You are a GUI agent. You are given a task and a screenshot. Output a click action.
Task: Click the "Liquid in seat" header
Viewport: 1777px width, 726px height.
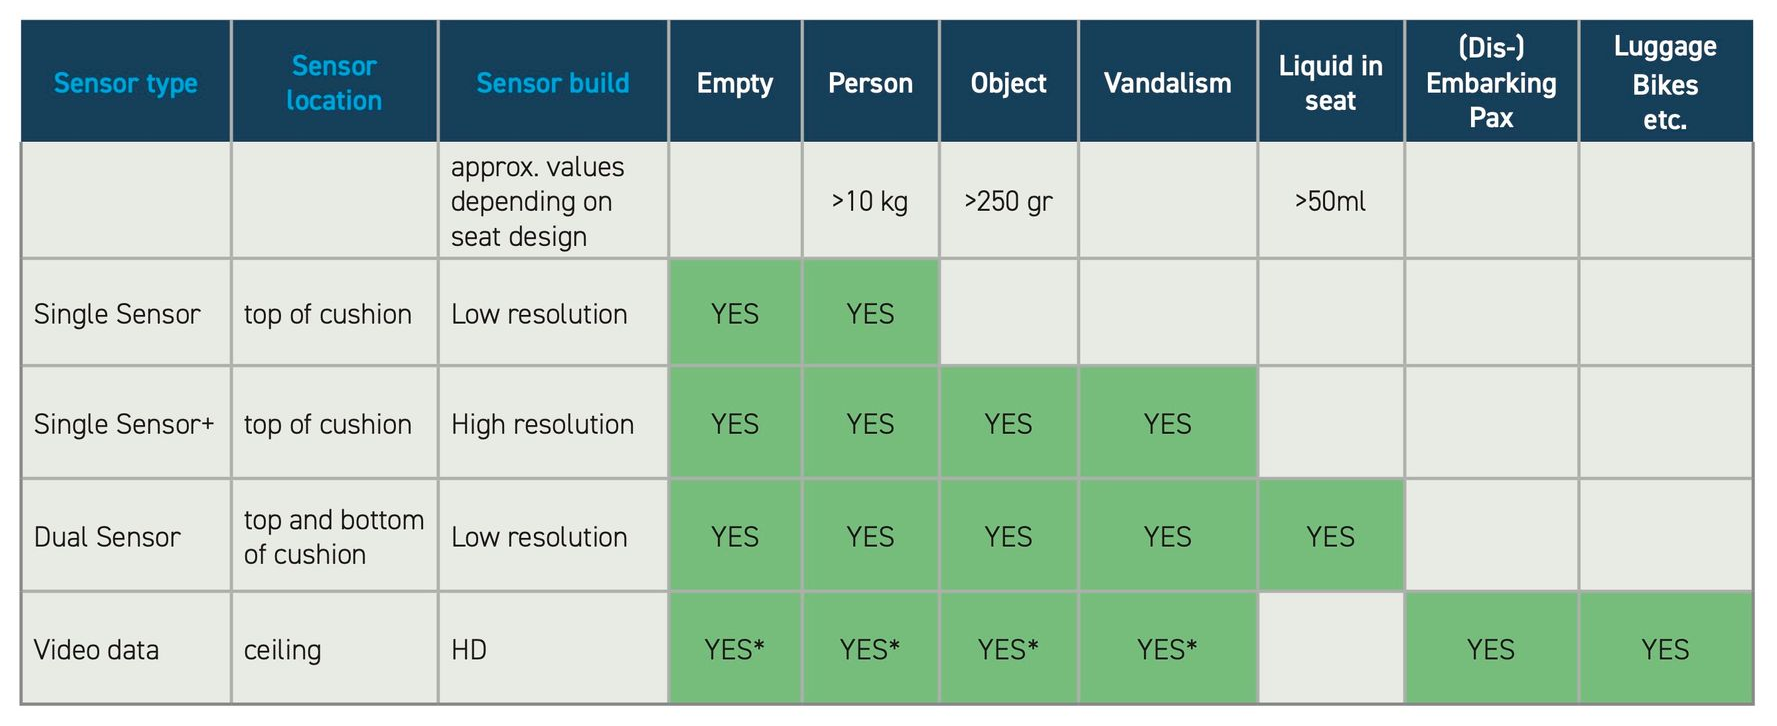tap(1330, 83)
